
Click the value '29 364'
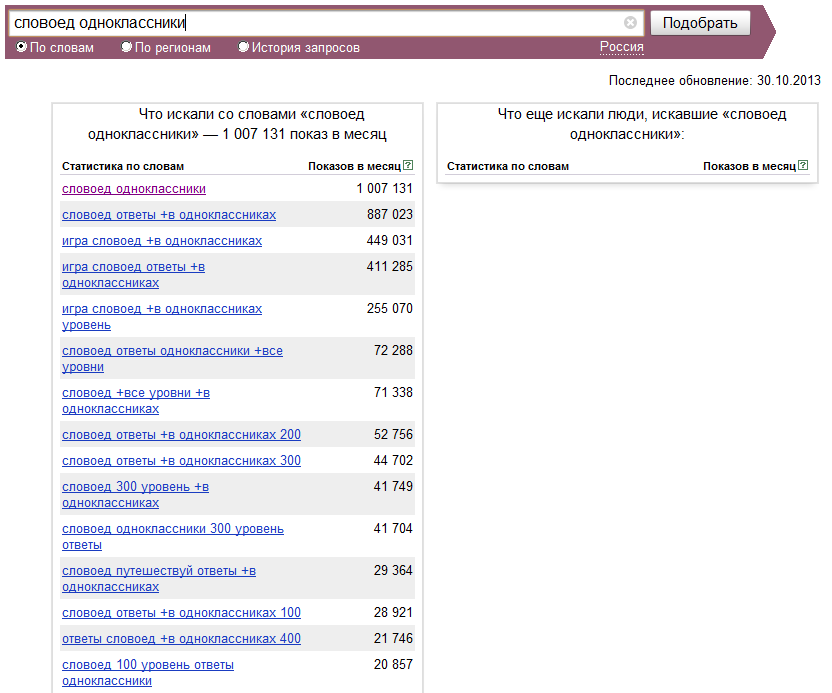[393, 570]
